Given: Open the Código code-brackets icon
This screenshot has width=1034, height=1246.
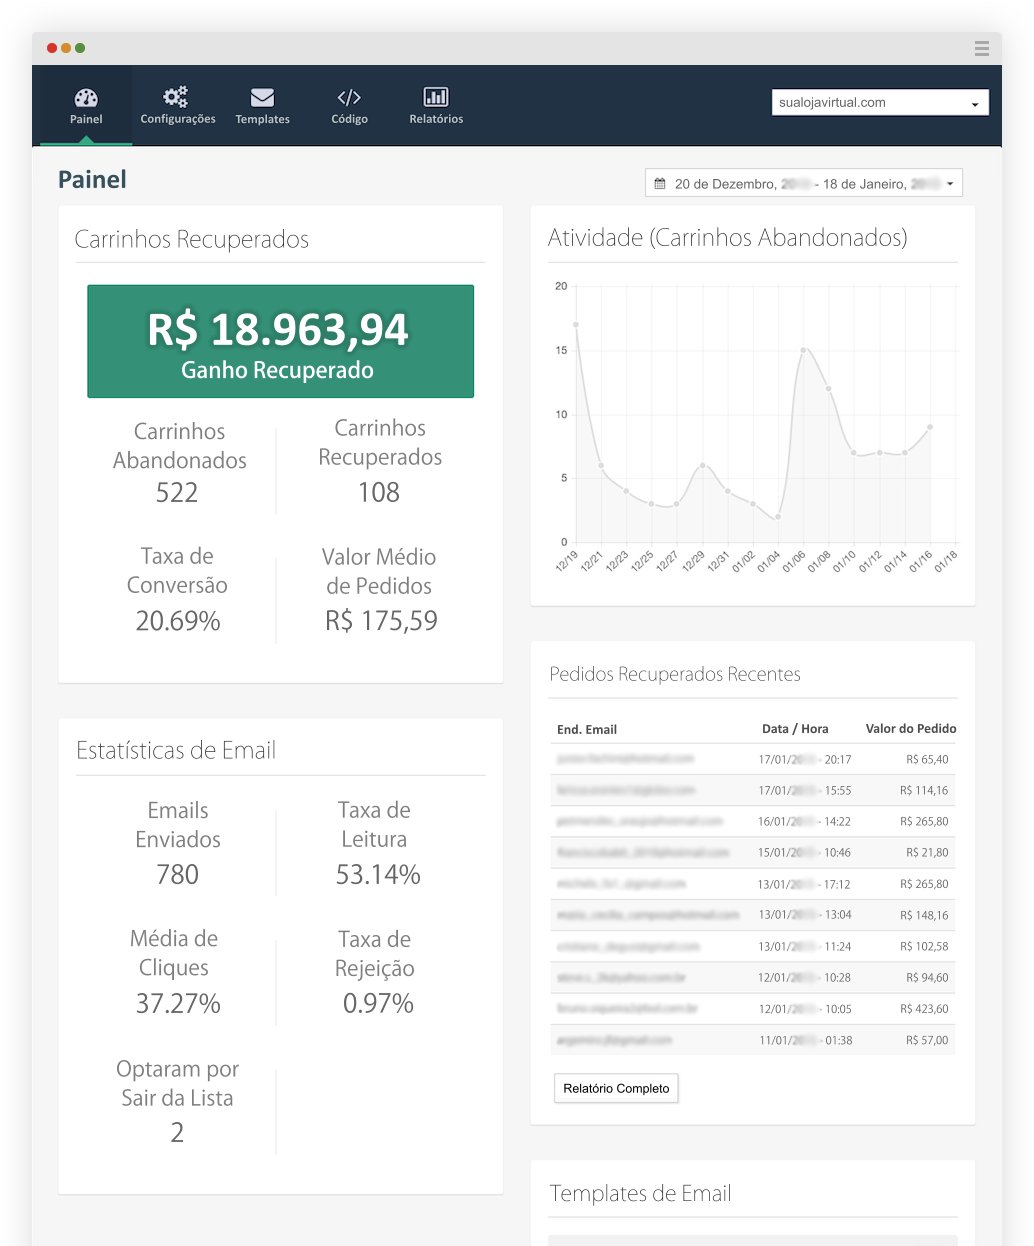Looking at the screenshot, I should (x=349, y=97).
